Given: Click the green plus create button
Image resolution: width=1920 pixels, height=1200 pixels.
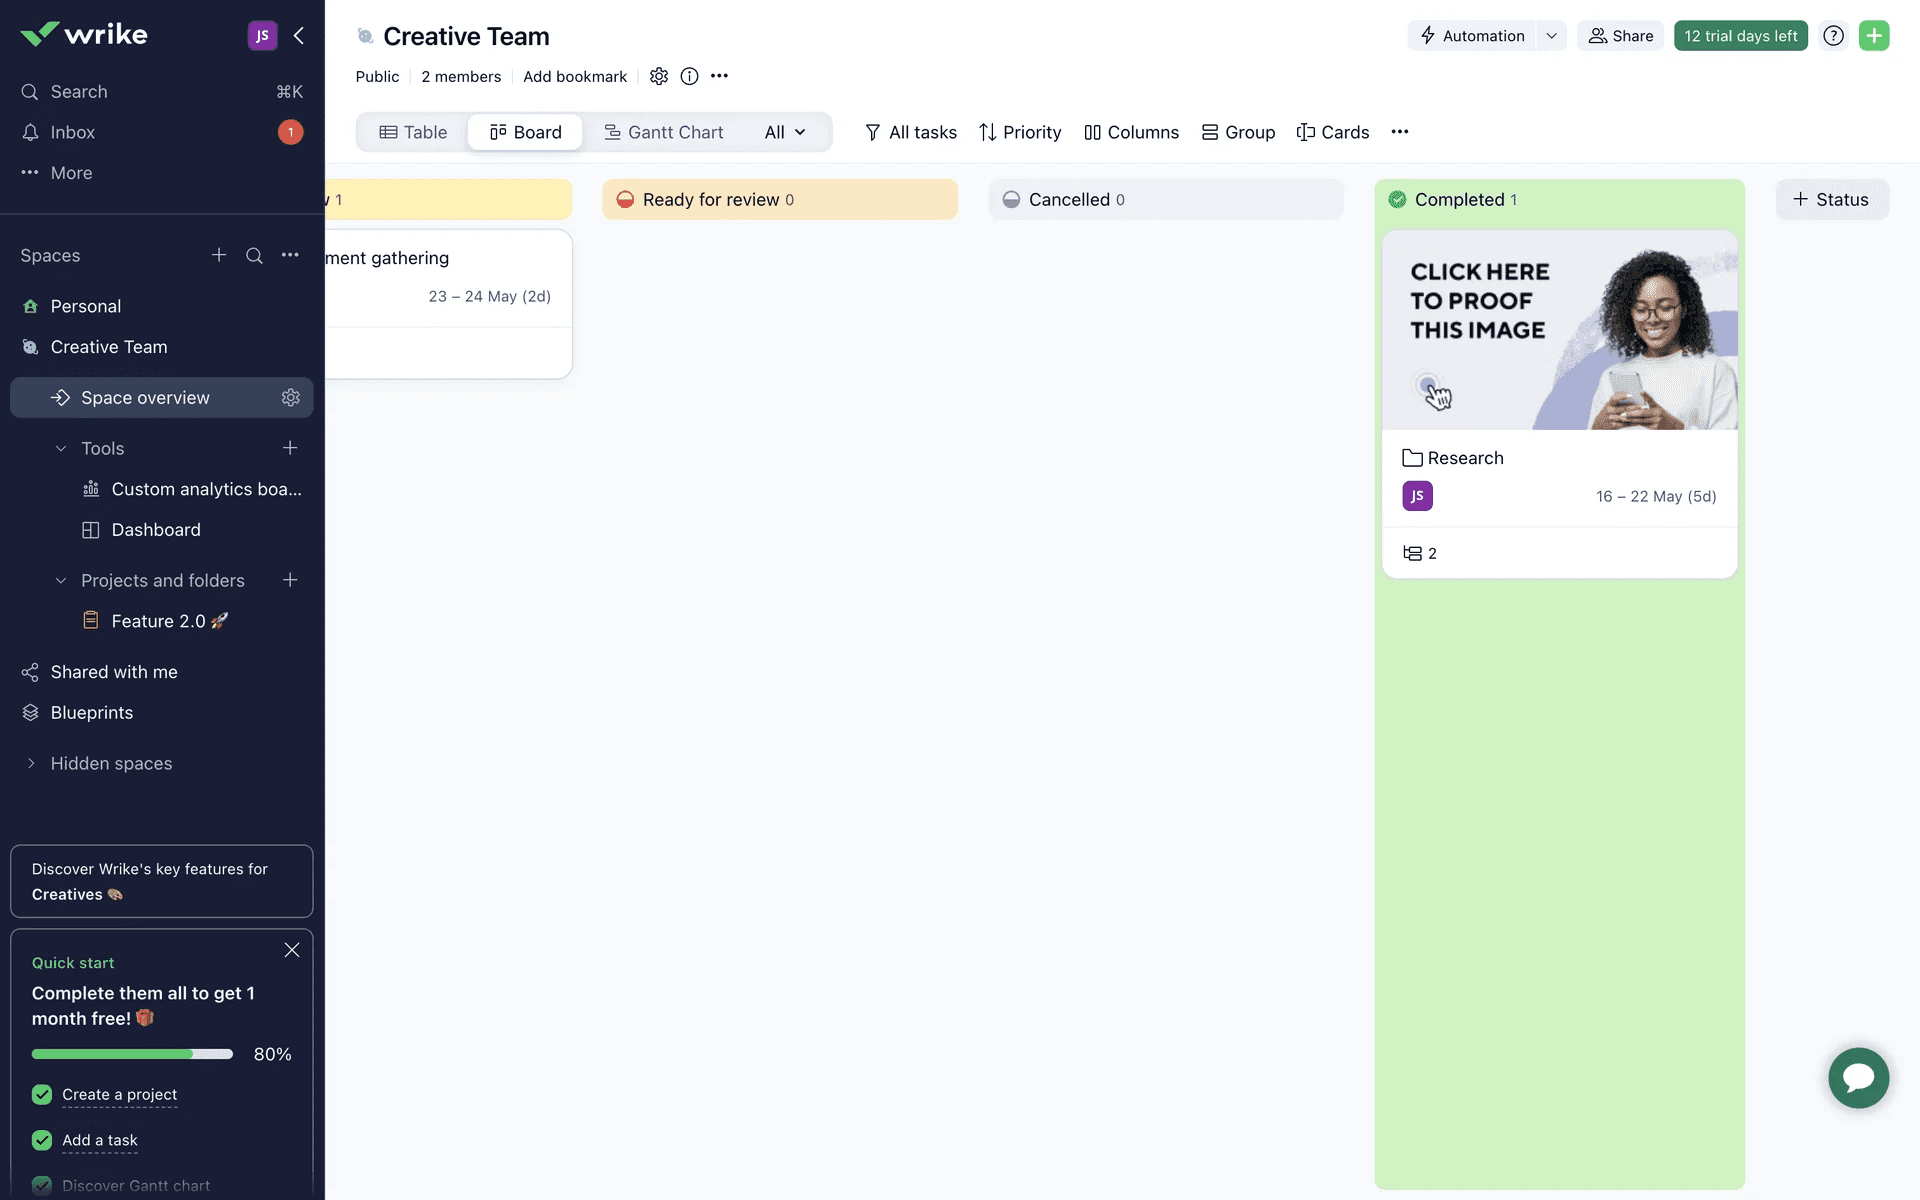Looking at the screenshot, I should [1873, 36].
